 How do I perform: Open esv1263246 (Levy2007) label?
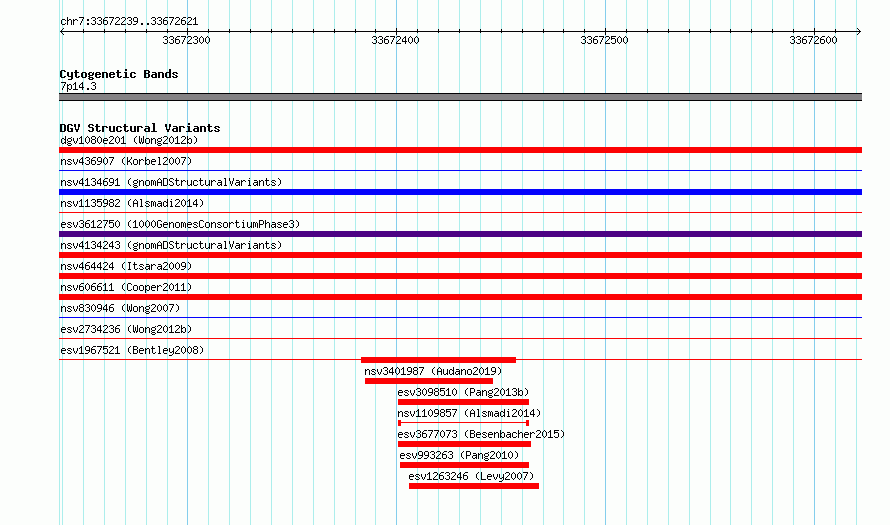tap(471, 476)
